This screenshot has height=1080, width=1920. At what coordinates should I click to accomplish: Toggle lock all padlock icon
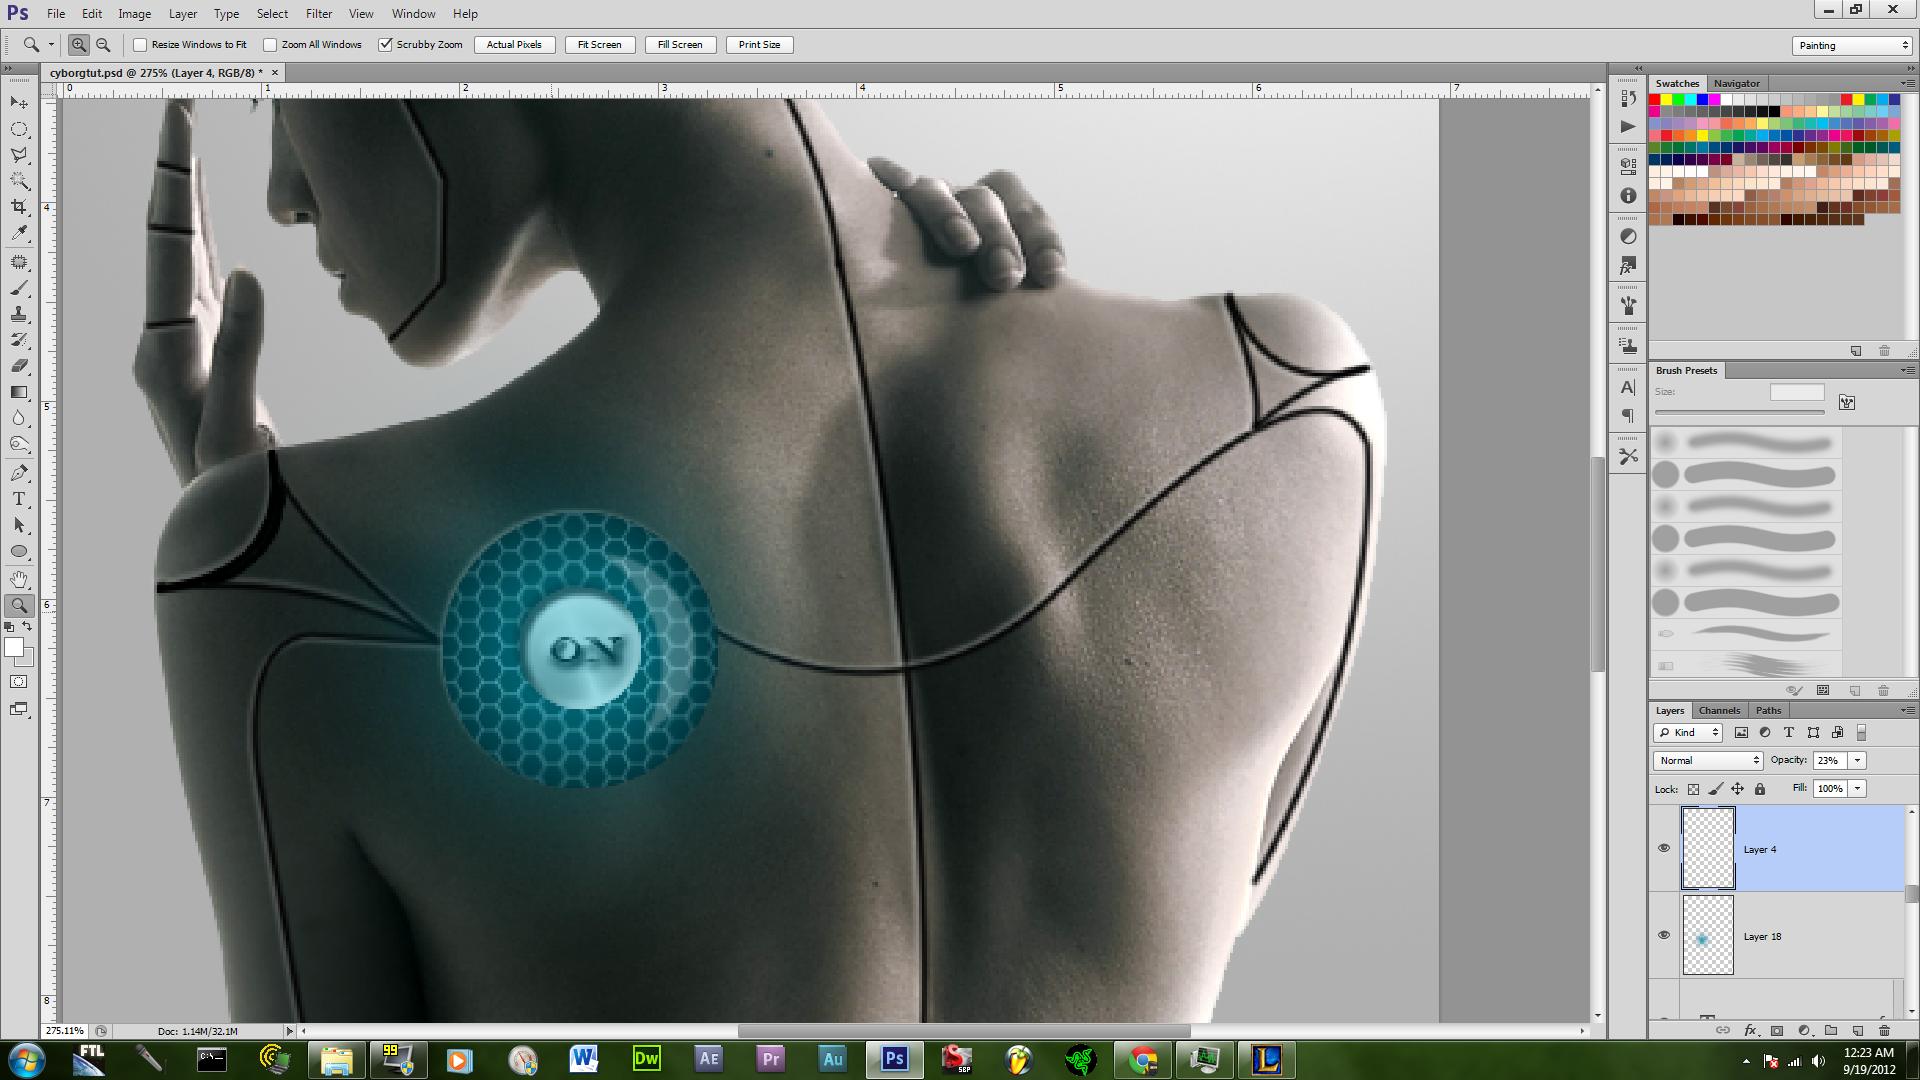tap(1760, 789)
